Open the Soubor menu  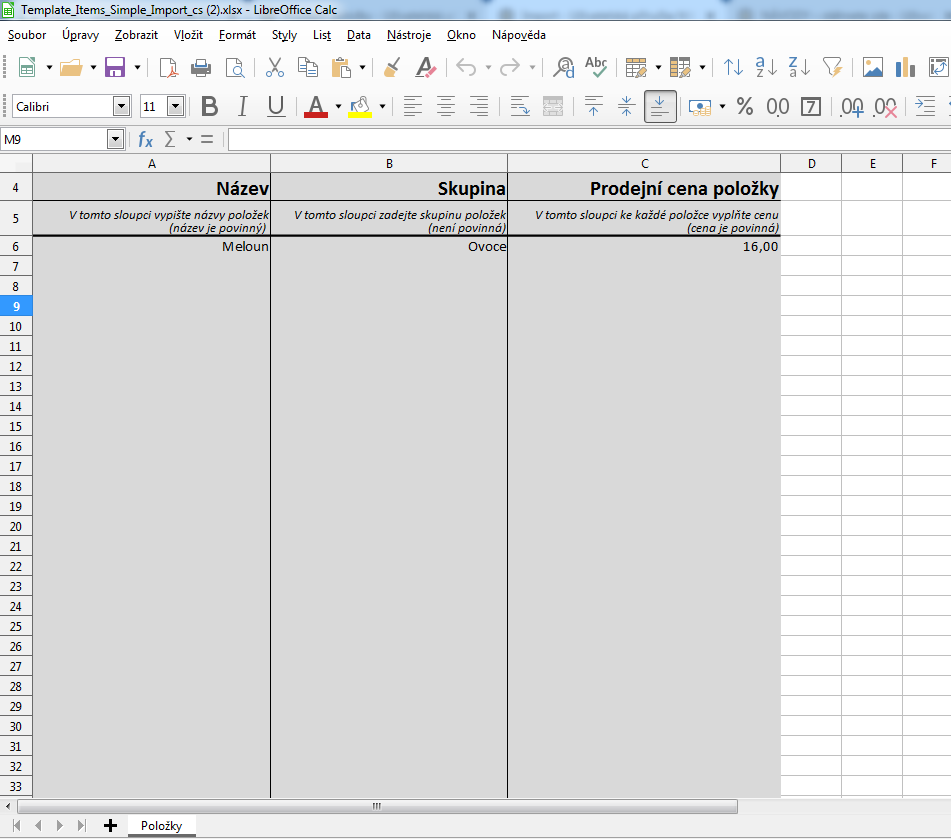click(x=27, y=35)
